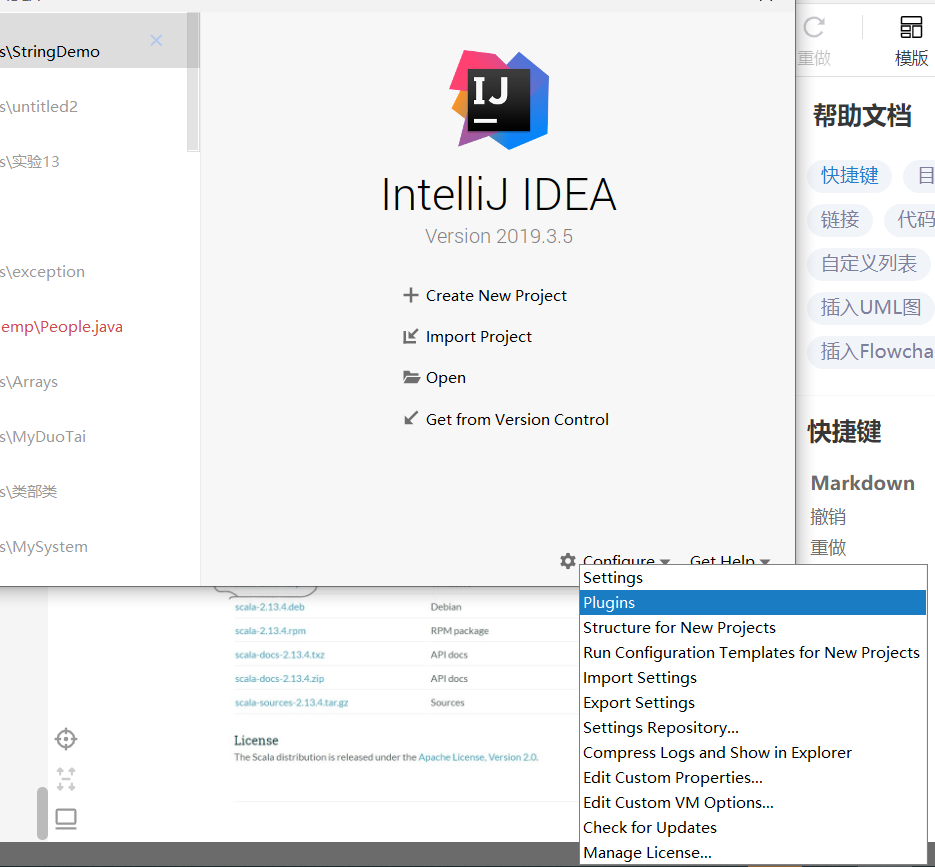Choose Run Configuration Templates for New Projects

coord(753,653)
